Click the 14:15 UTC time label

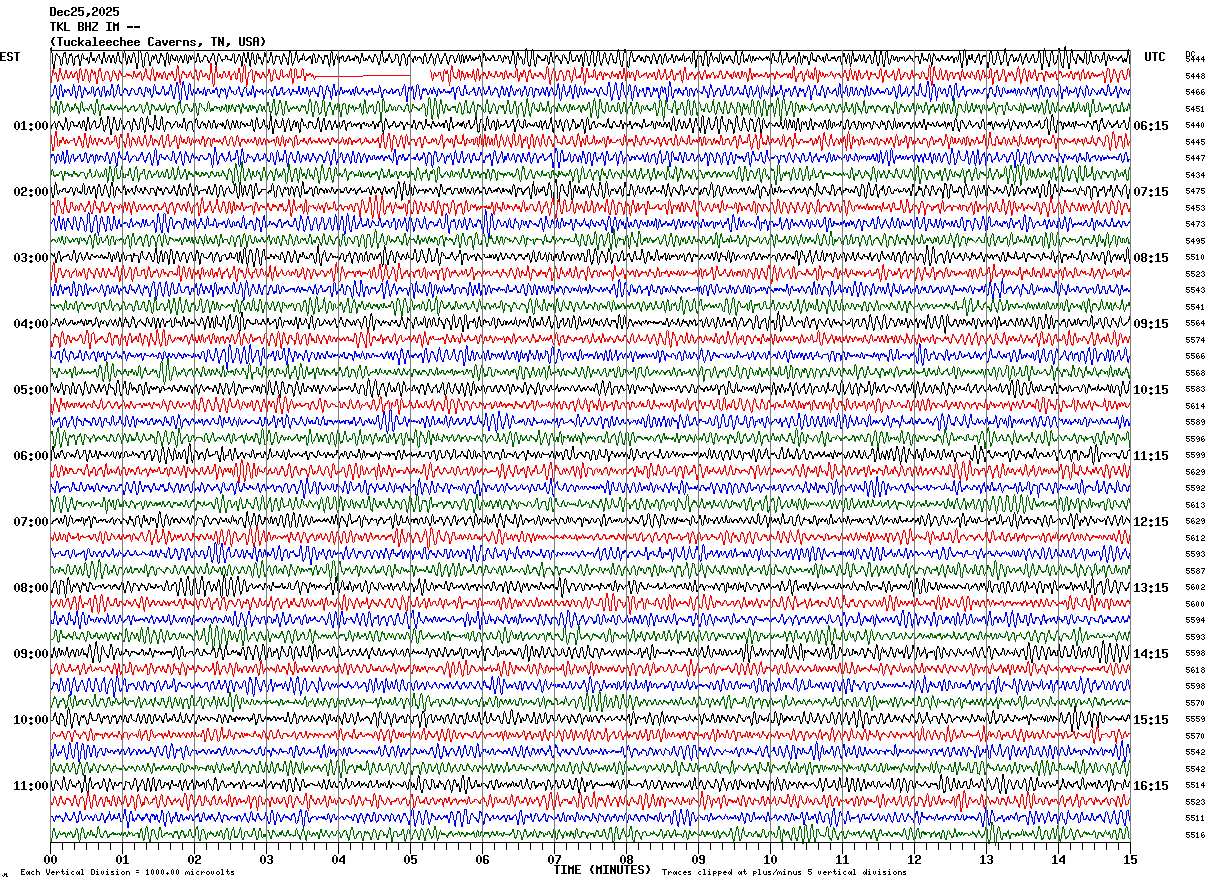pos(1151,654)
